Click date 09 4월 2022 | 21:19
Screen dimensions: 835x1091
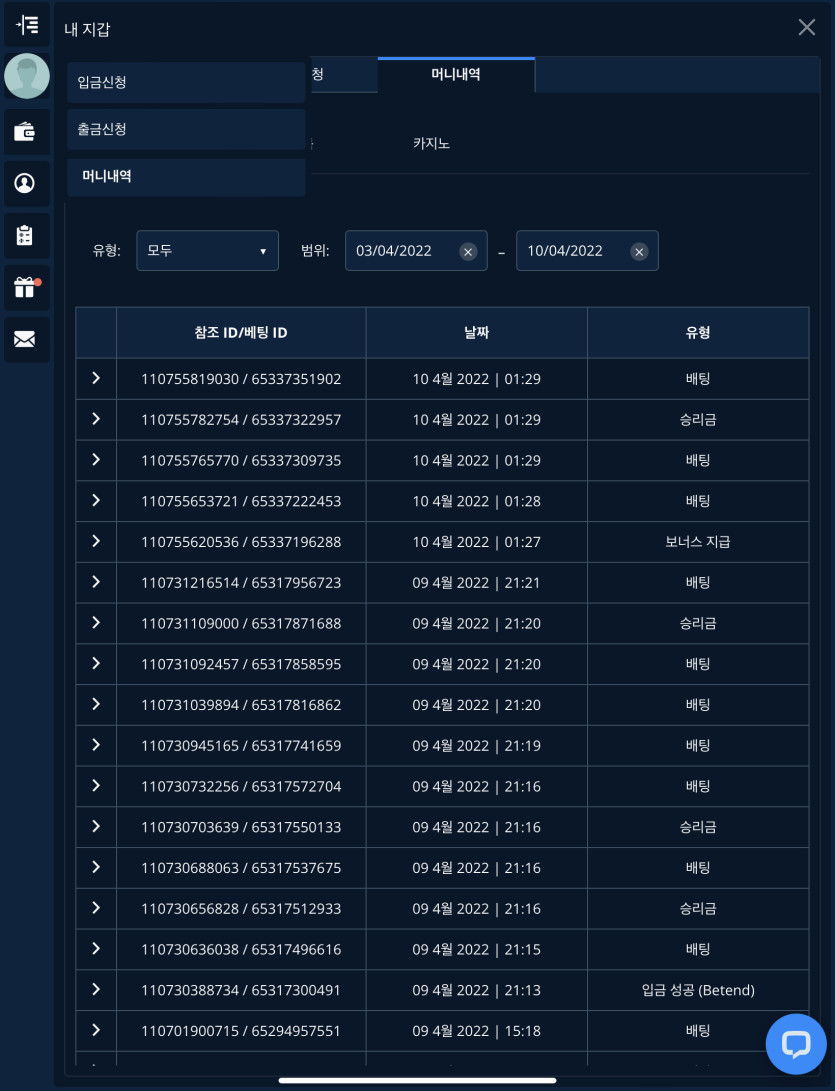click(x=477, y=746)
